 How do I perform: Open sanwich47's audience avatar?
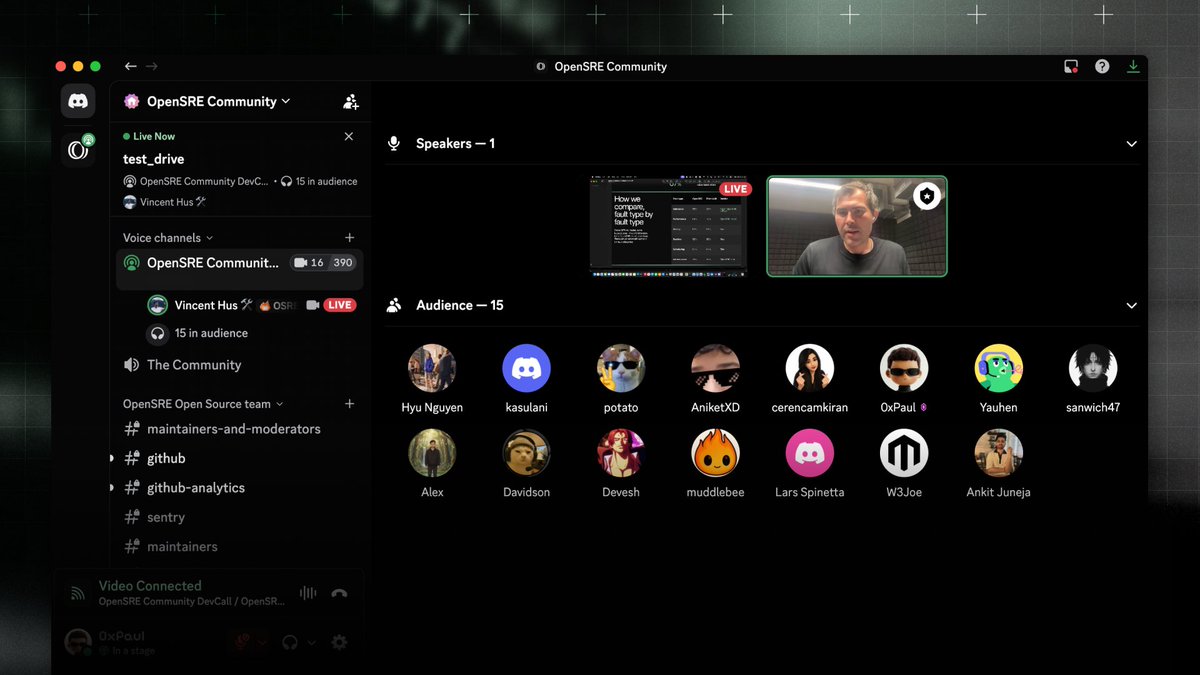pyautogui.click(x=1092, y=368)
